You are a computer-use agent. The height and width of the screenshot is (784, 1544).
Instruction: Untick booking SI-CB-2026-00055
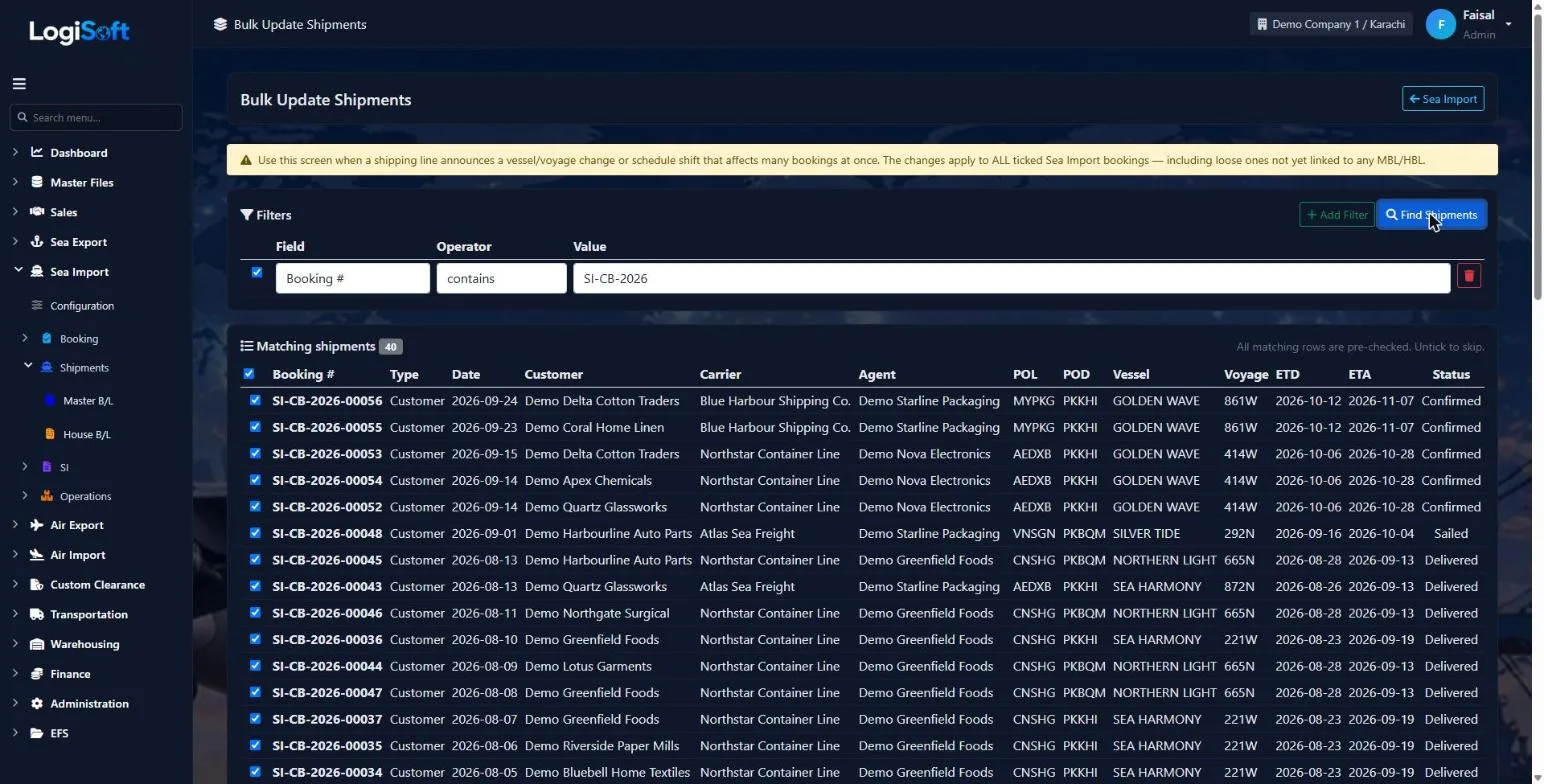[255, 427]
